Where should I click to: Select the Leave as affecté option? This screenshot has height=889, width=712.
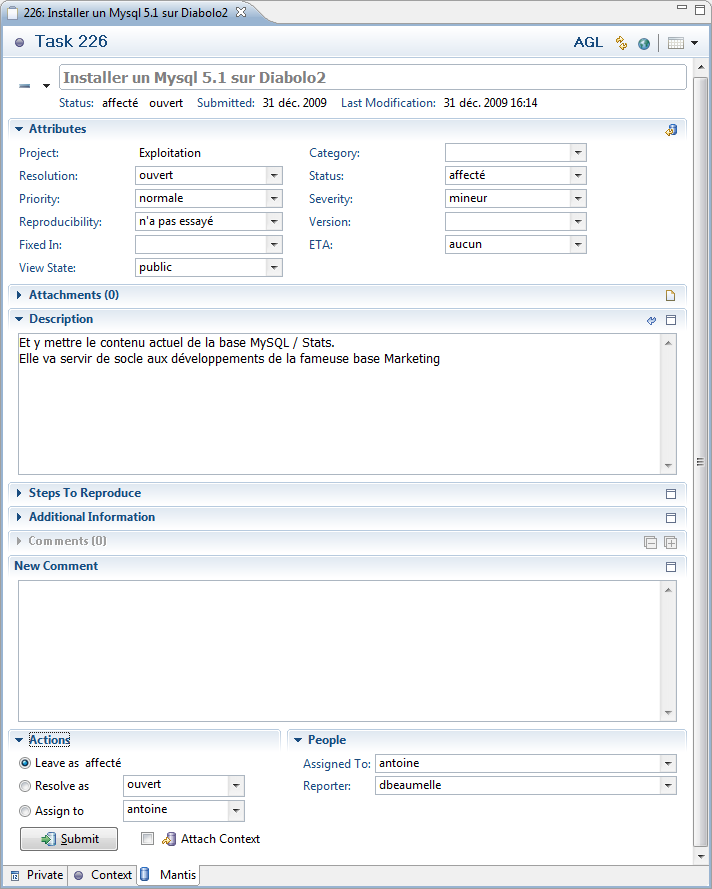[x=25, y=763]
